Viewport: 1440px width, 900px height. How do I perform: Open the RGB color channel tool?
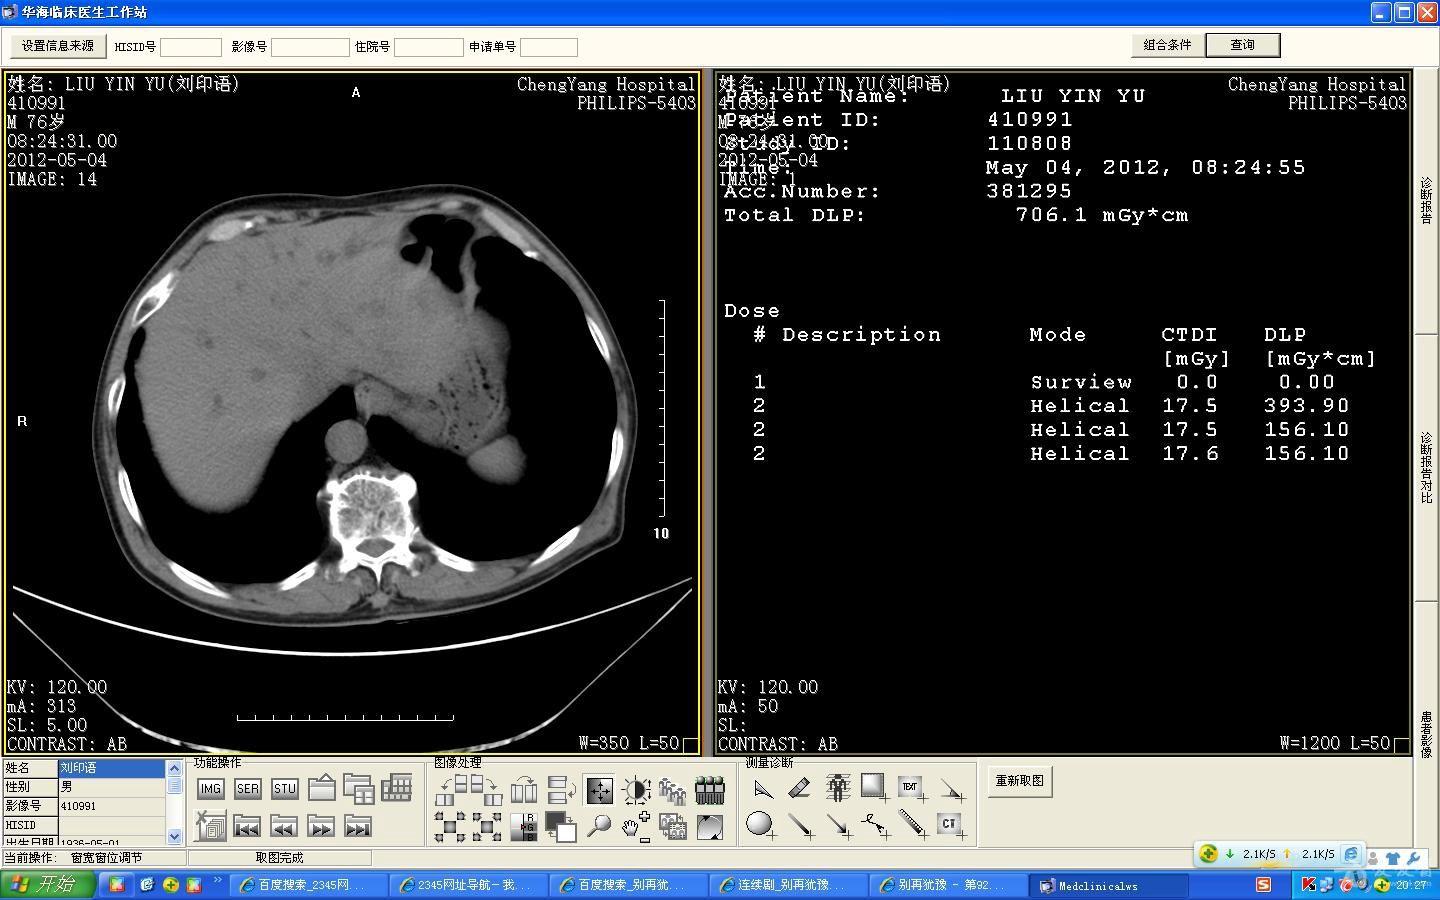coord(524,827)
